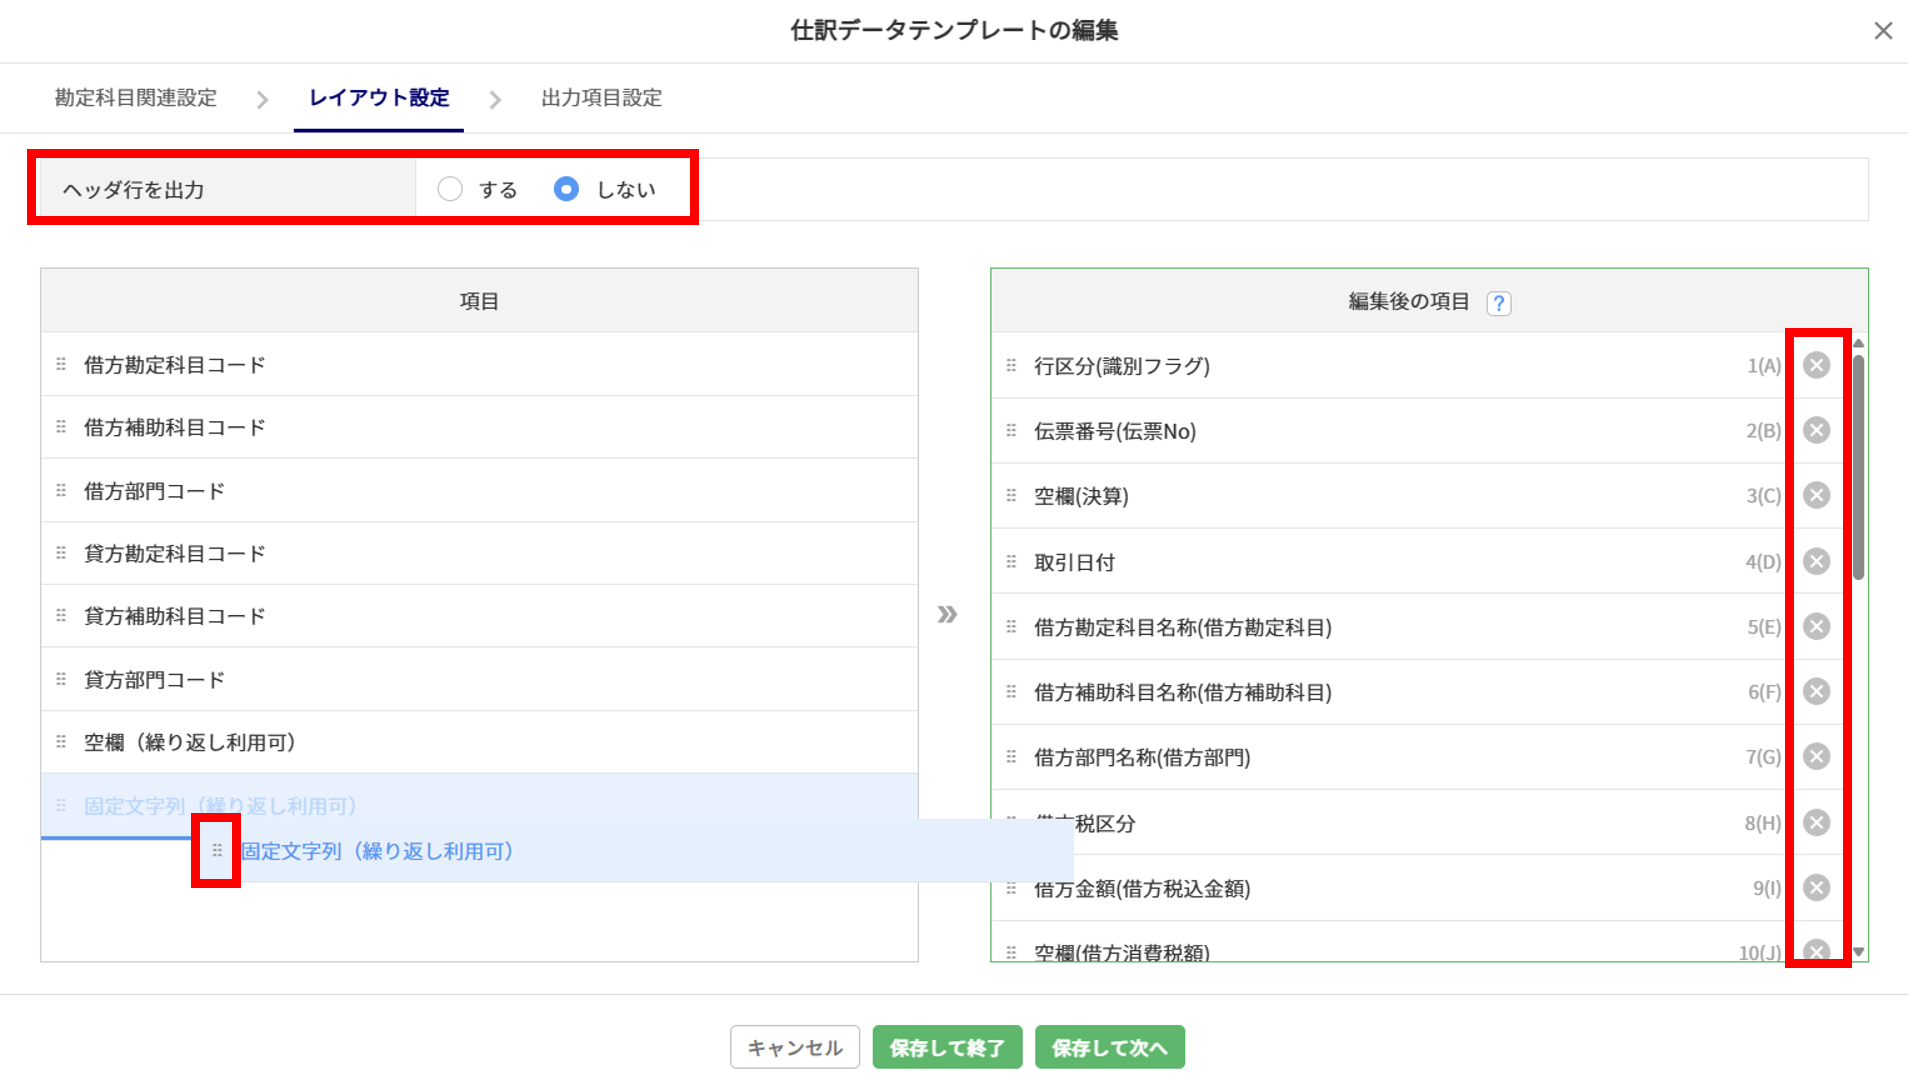Remove the 伝票番号(伝票No) item
The width and height of the screenshot is (1908, 1085).
pyautogui.click(x=1816, y=431)
